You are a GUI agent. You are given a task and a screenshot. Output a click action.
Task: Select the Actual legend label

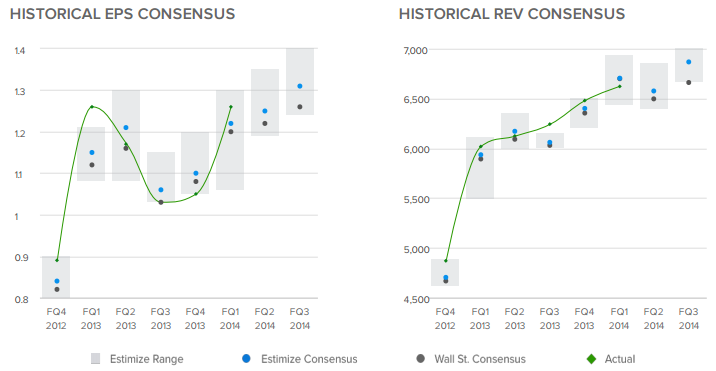[x=620, y=359]
